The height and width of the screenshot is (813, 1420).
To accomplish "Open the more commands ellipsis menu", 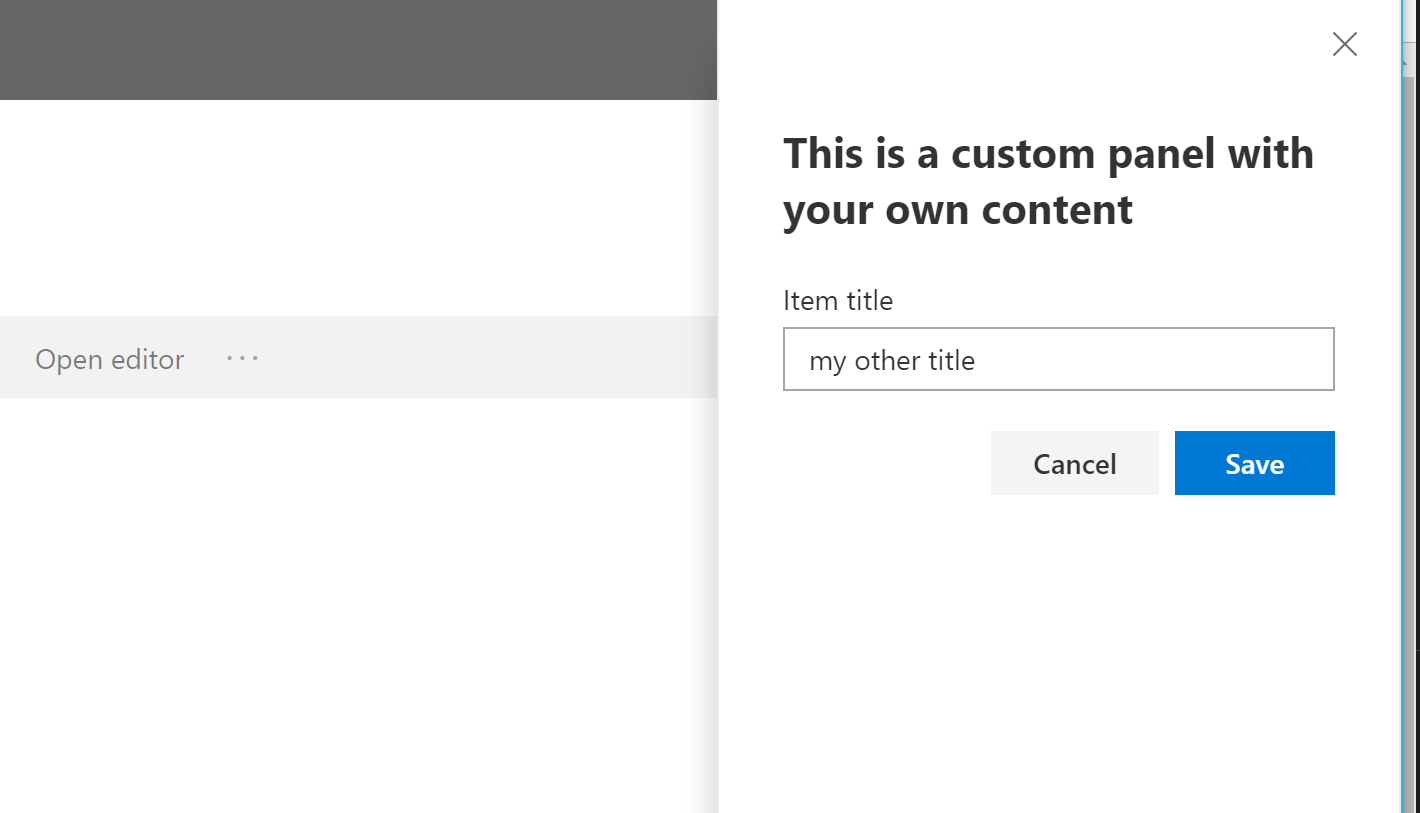I will point(242,358).
